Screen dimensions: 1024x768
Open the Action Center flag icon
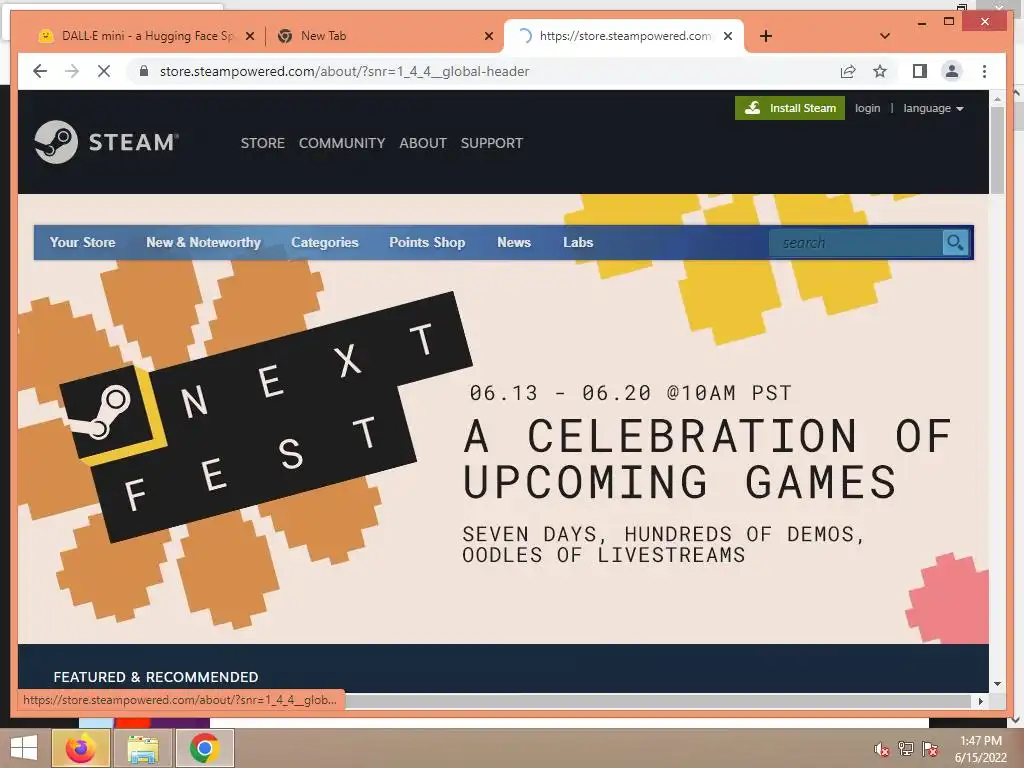[930, 749]
